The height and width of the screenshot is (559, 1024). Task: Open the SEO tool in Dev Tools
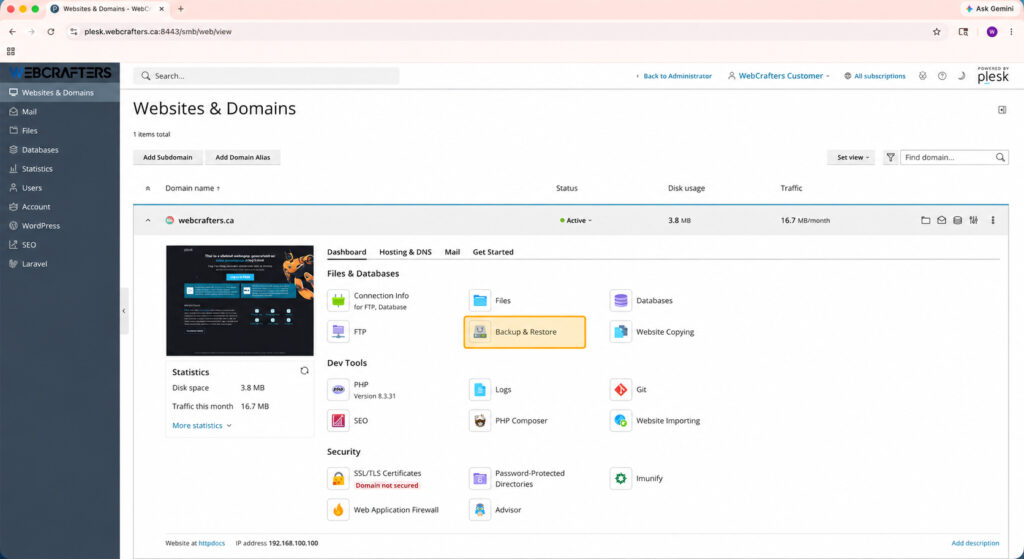tap(348, 421)
